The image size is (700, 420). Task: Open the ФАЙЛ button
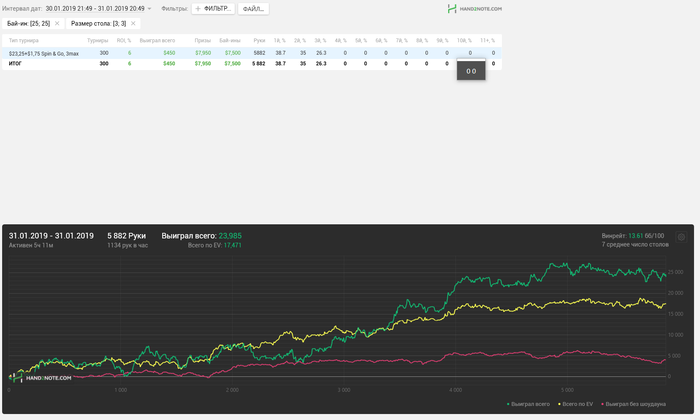click(253, 8)
